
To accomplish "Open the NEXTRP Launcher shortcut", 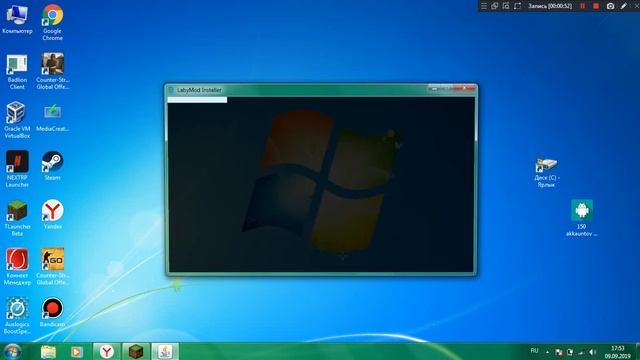I will tap(17, 169).
